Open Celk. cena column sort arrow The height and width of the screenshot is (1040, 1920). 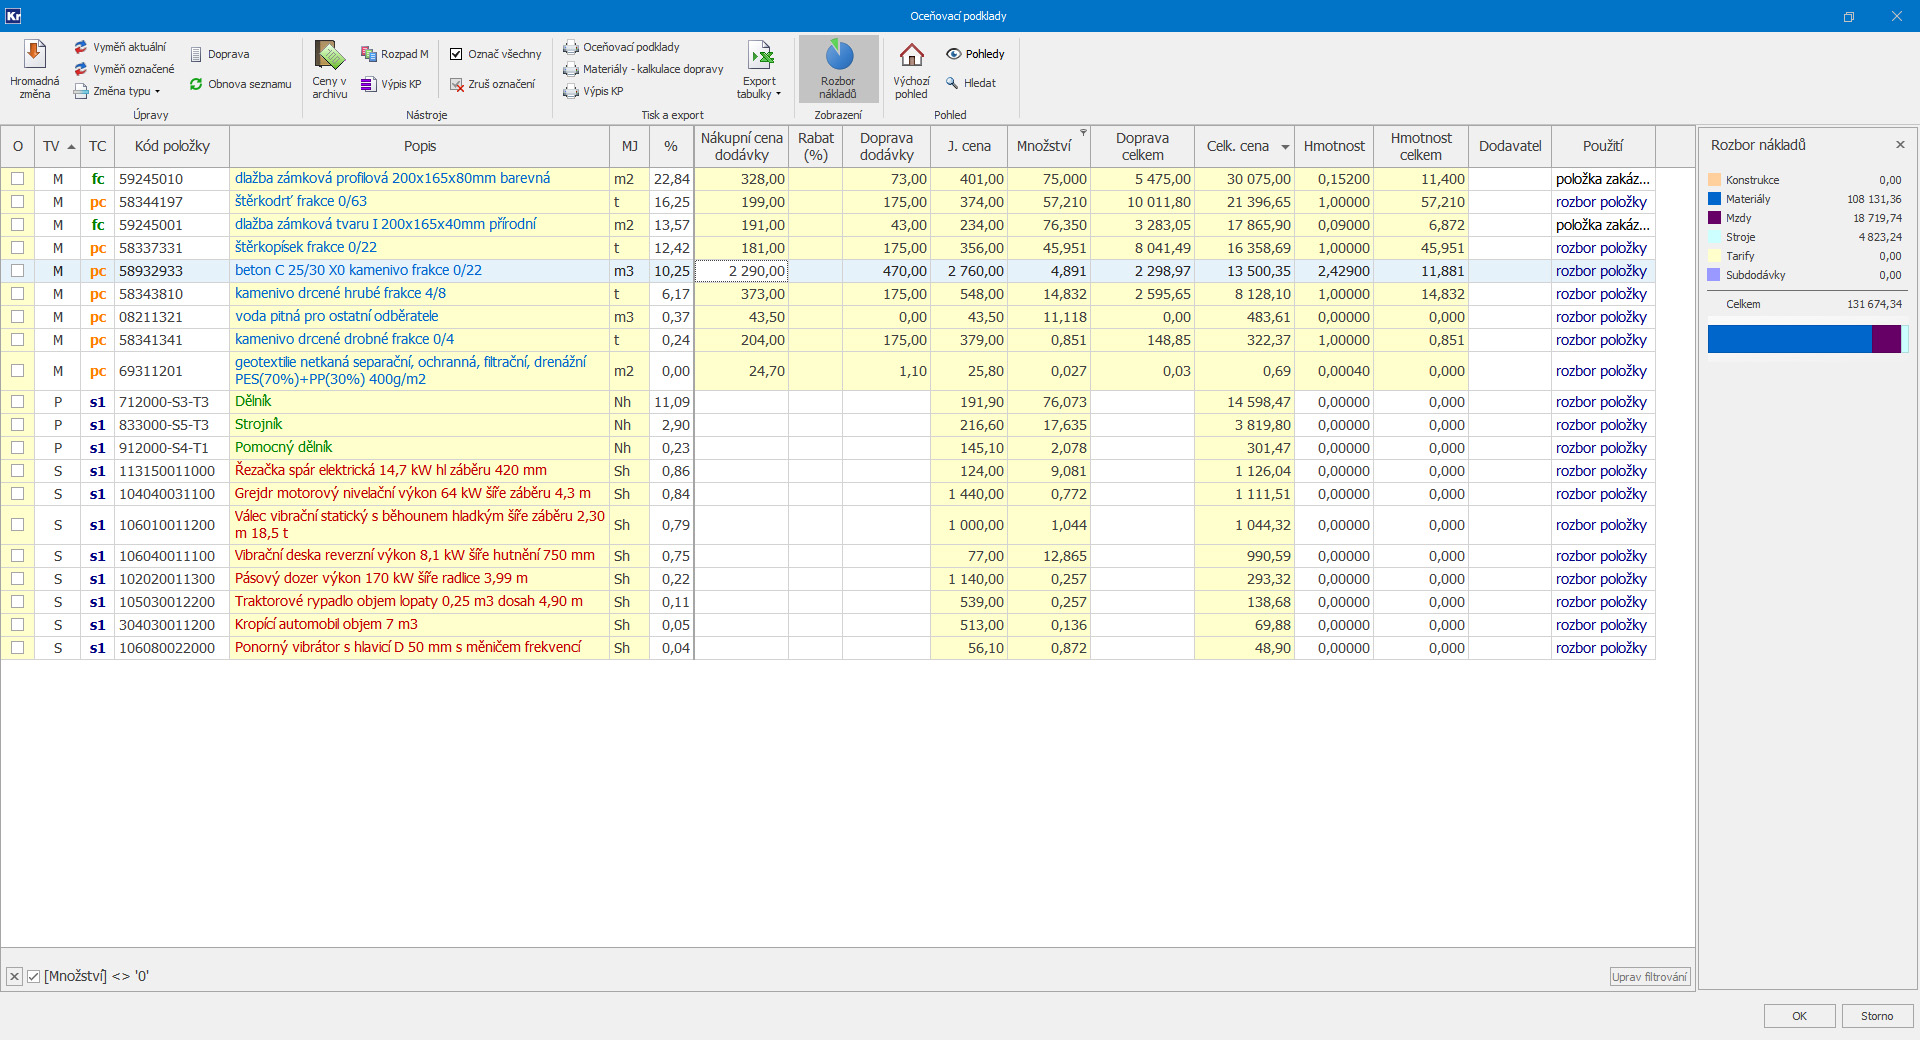(x=1285, y=147)
